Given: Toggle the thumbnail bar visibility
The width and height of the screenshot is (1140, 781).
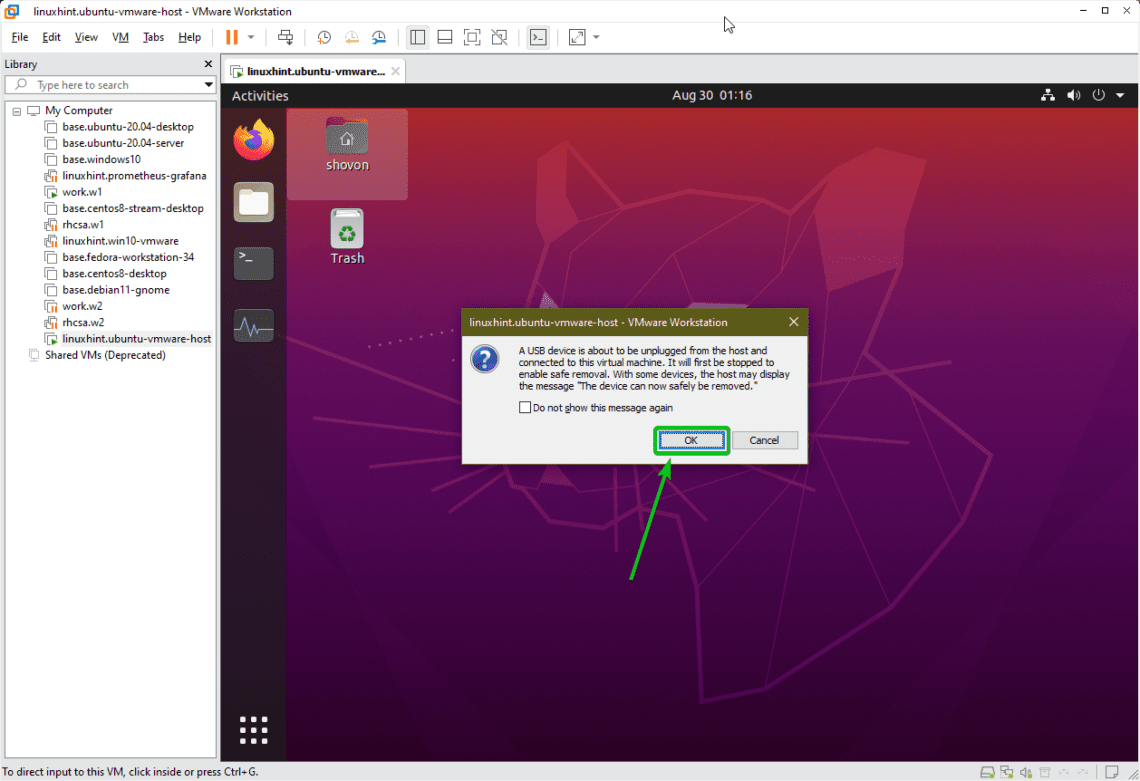Looking at the screenshot, I should point(445,37).
